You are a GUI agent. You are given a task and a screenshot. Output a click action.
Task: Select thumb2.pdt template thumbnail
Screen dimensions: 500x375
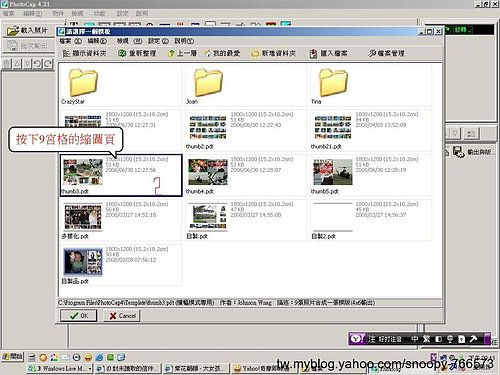[208, 127]
